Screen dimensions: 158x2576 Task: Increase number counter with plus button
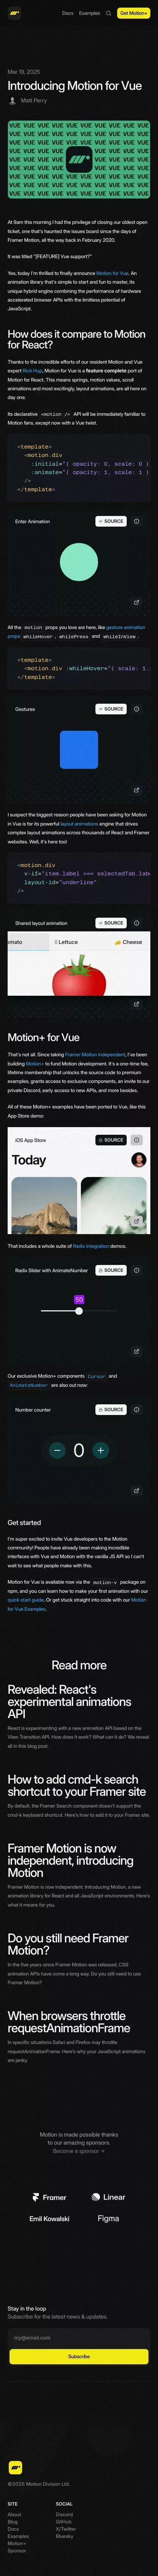tap(100, 1450)
